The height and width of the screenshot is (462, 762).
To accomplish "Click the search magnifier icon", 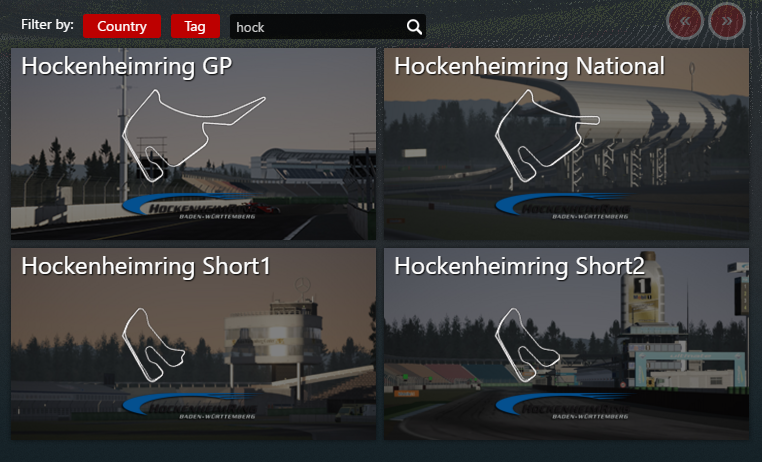I will pyautogui.click(x=414, y=27).
